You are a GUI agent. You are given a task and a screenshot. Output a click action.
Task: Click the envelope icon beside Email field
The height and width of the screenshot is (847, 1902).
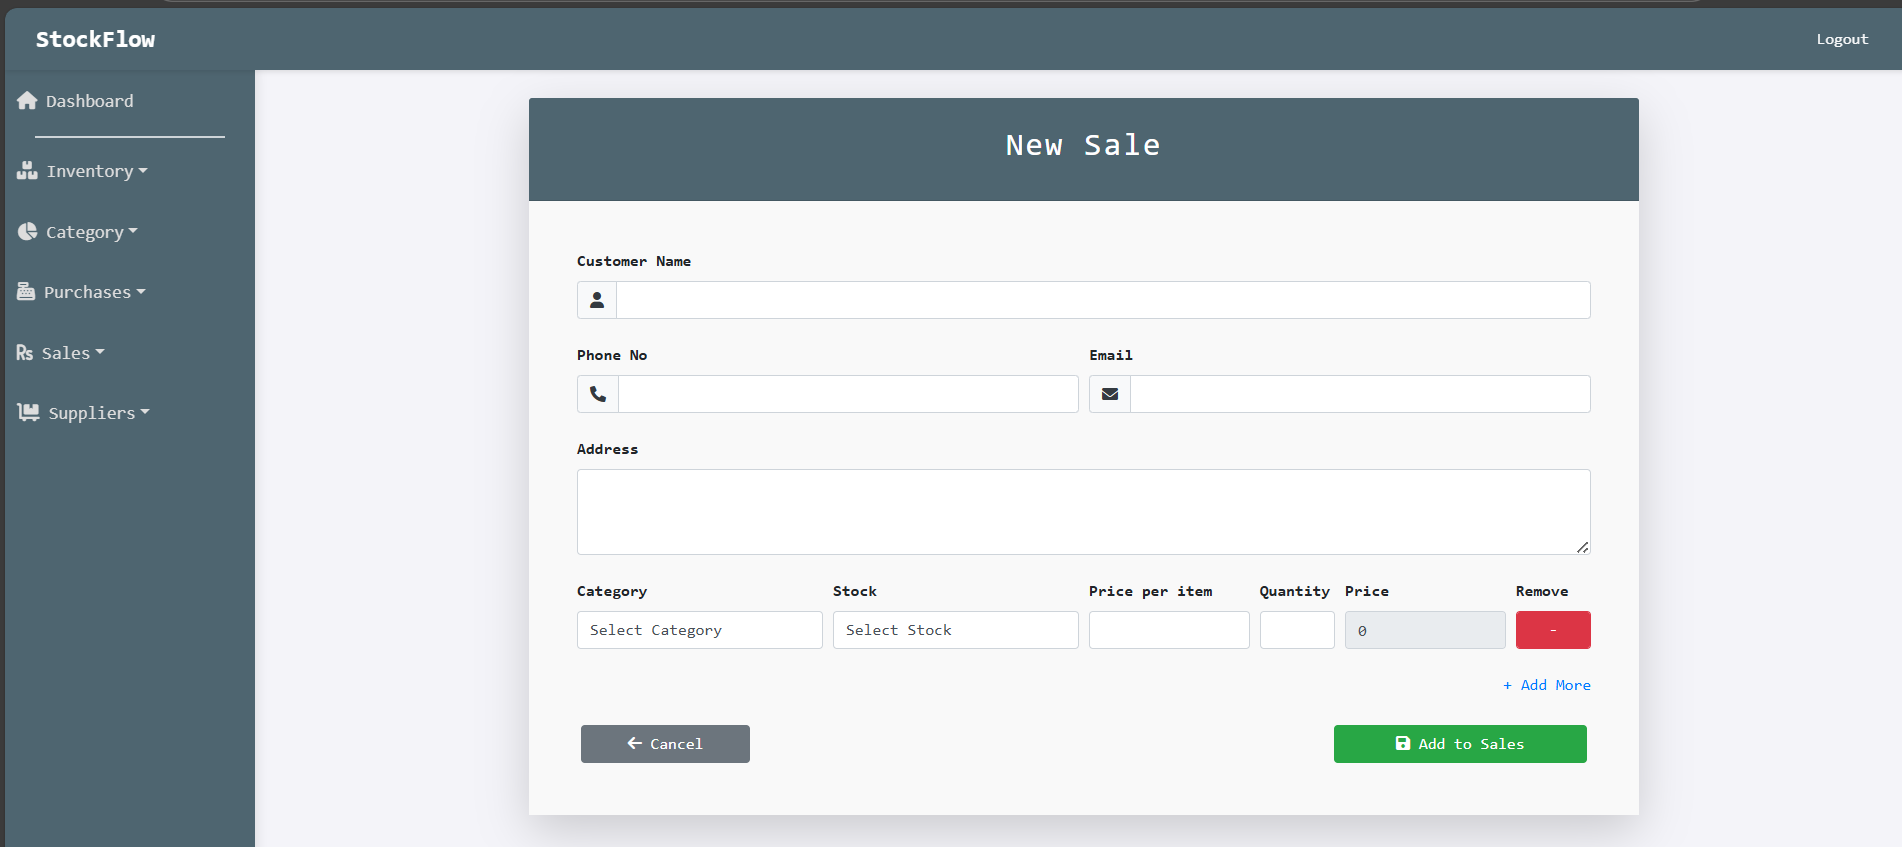click(1110, 394)
